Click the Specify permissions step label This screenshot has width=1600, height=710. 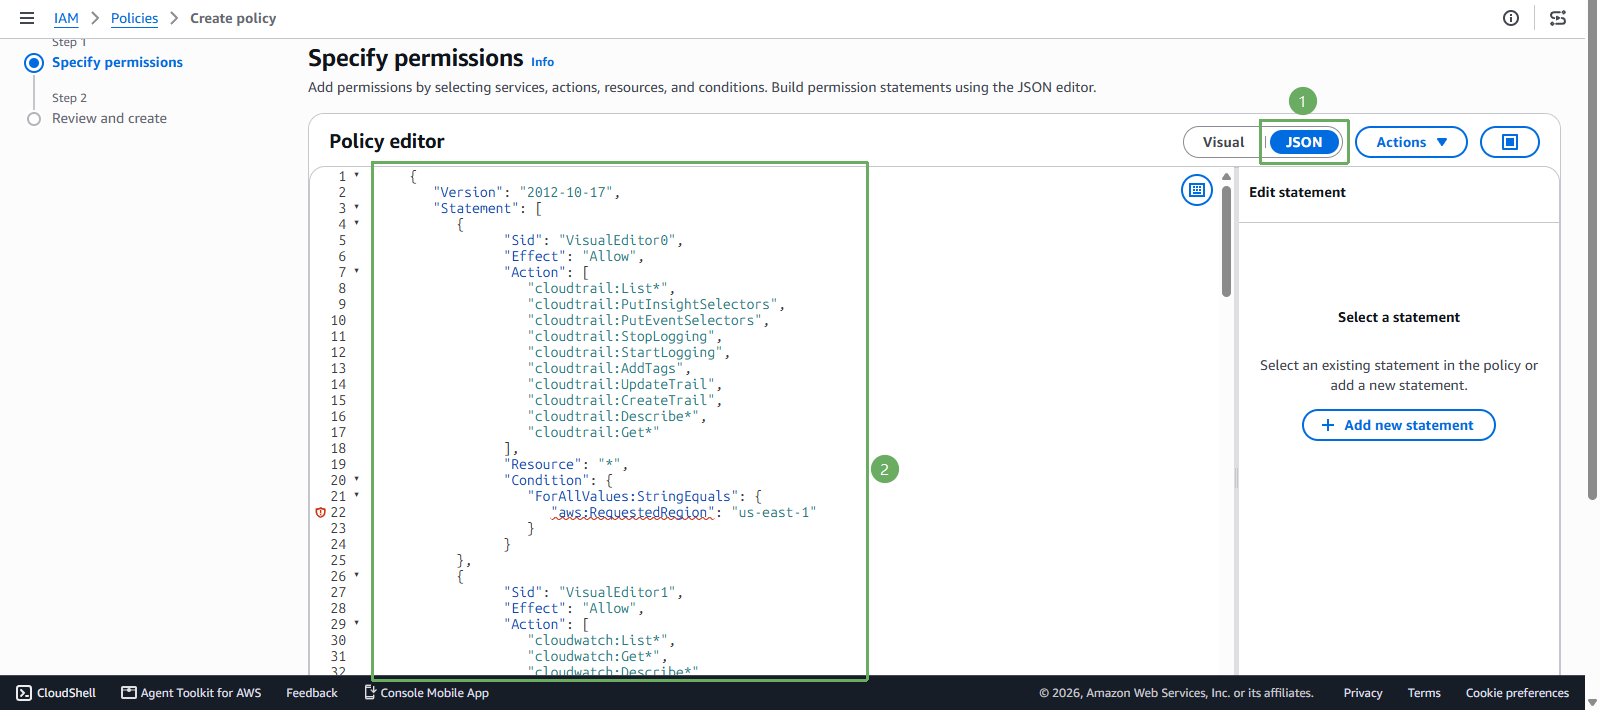coord(117,62)
